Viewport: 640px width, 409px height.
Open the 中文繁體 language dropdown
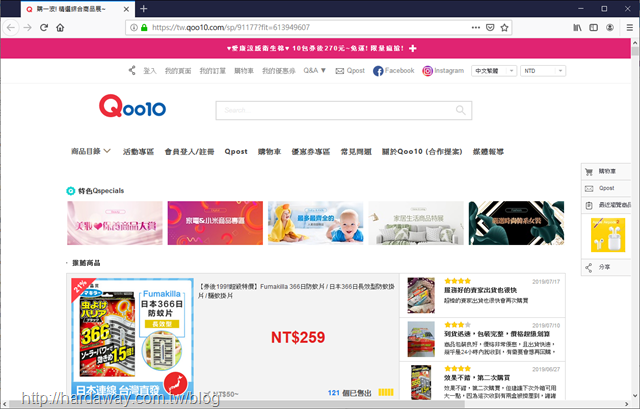tap(494, 71)
